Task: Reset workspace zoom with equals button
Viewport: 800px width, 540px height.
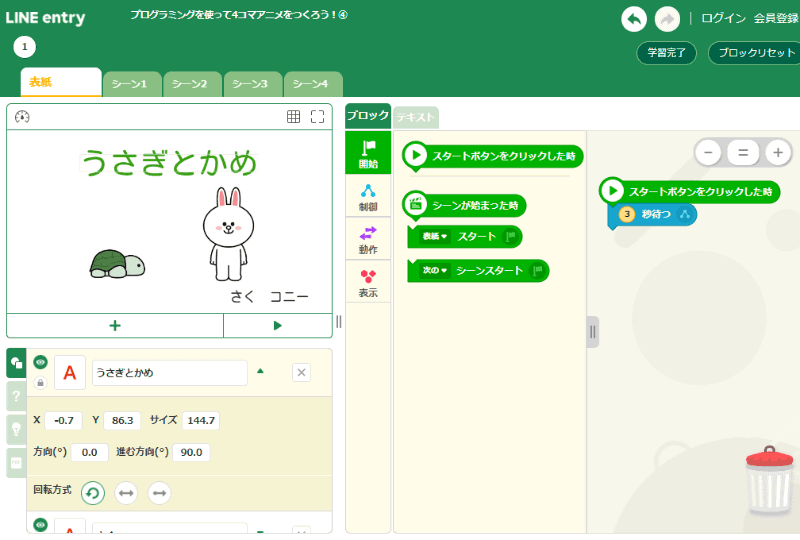Action: point(743,152)
